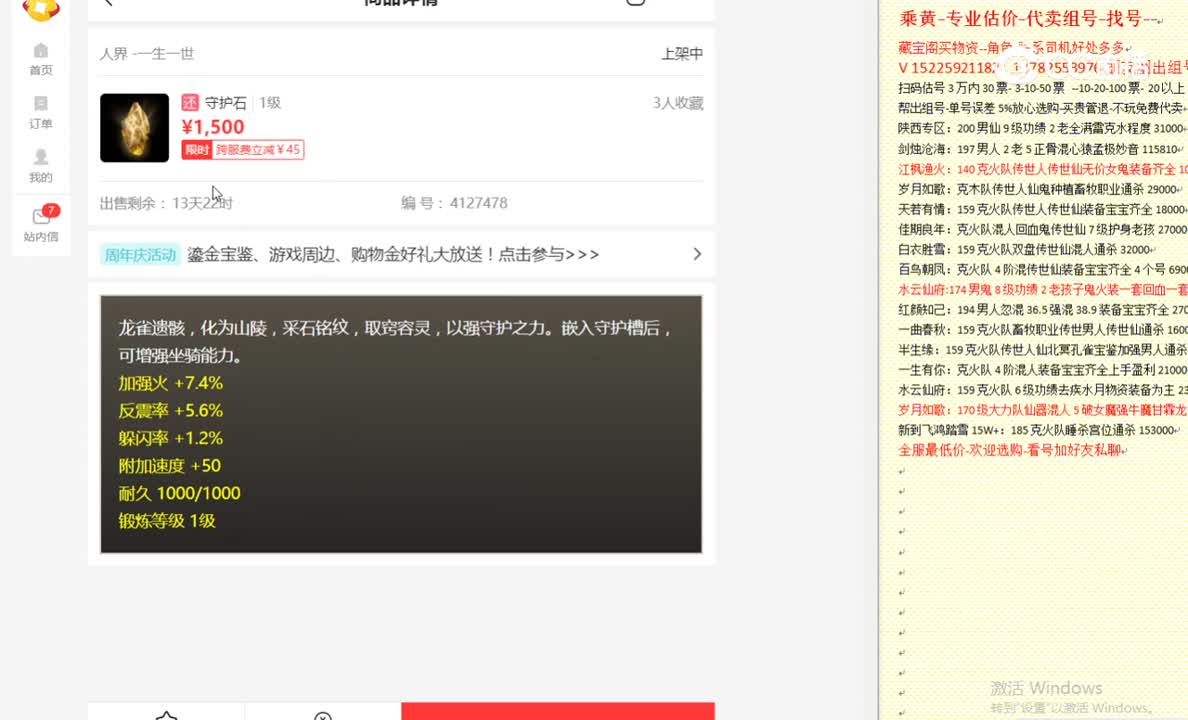Click the 岁月如歌：克木队 line

pyautogui.click(x=1040, y=189)
